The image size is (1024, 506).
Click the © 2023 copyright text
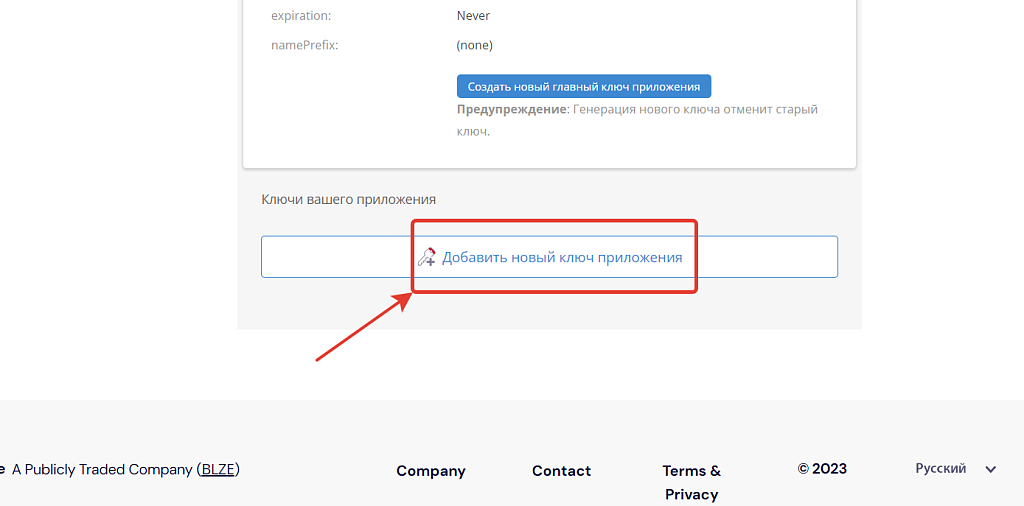pyautogui.click(x=822, y=469)
